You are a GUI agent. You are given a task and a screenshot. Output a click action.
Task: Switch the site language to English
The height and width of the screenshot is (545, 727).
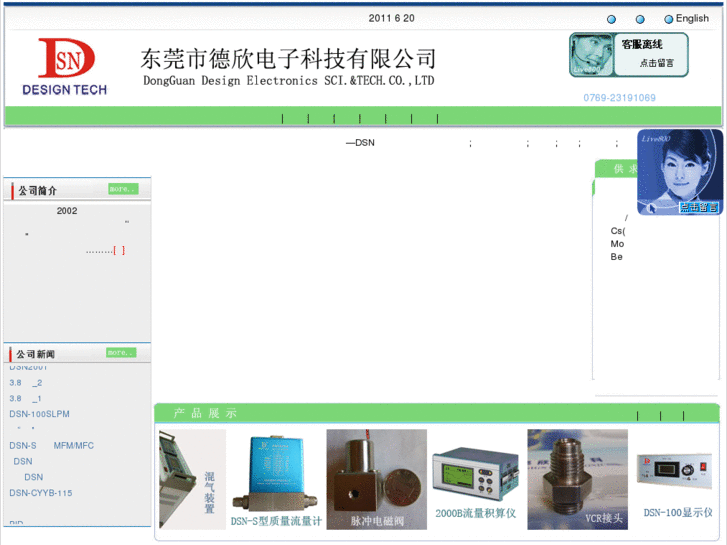point(692,19)
